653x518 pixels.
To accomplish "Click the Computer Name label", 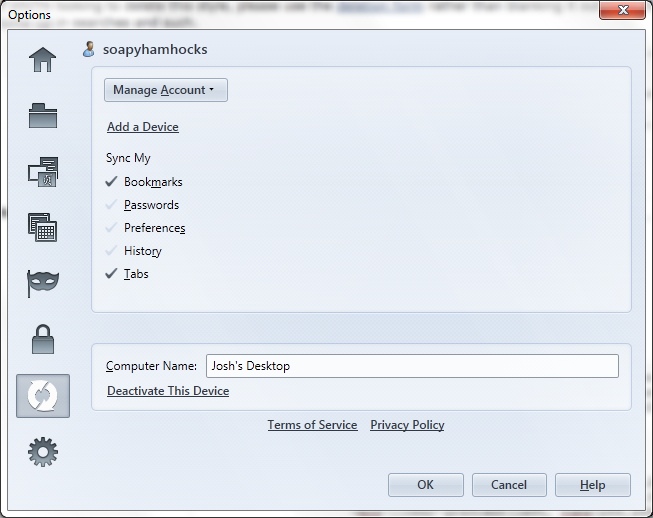I will [x=151, y=366].
